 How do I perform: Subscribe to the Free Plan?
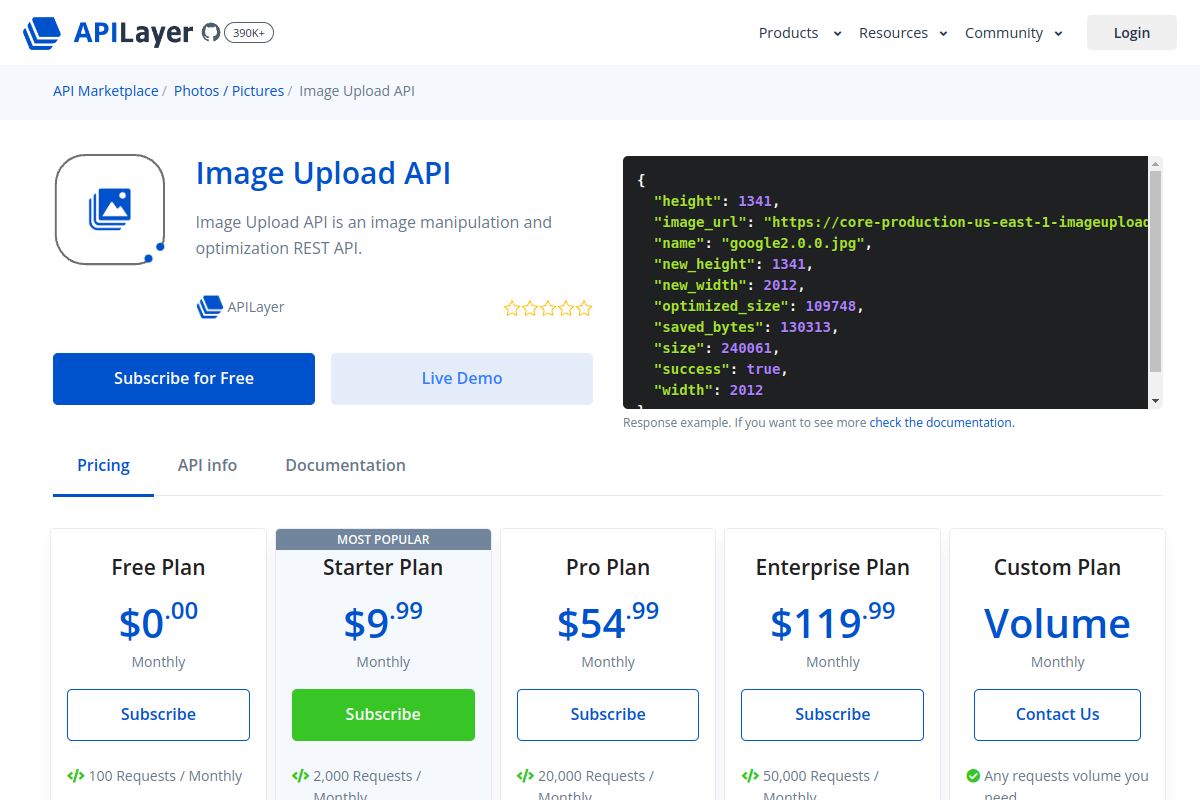point(158,715)
